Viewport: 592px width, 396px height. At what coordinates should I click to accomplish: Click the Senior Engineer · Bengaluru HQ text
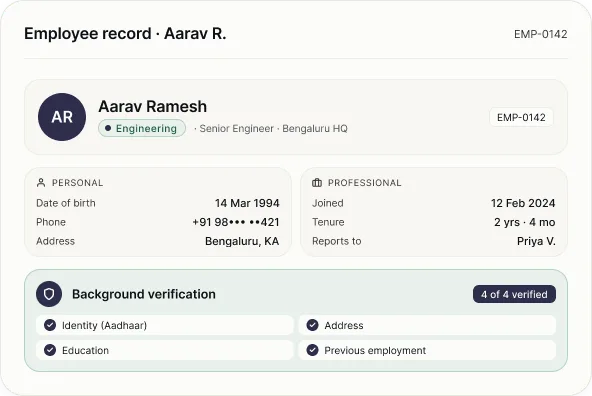coord(273,129)
